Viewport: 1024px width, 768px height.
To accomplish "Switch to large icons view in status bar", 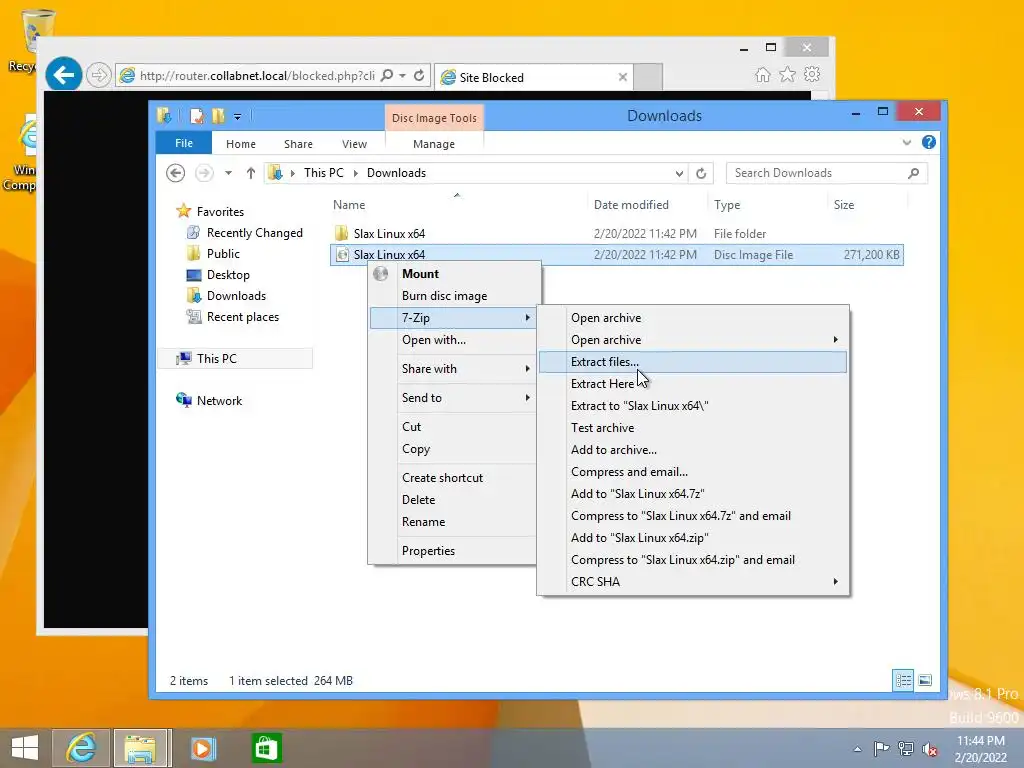I will pyautogui.click(x=925, y=680).
